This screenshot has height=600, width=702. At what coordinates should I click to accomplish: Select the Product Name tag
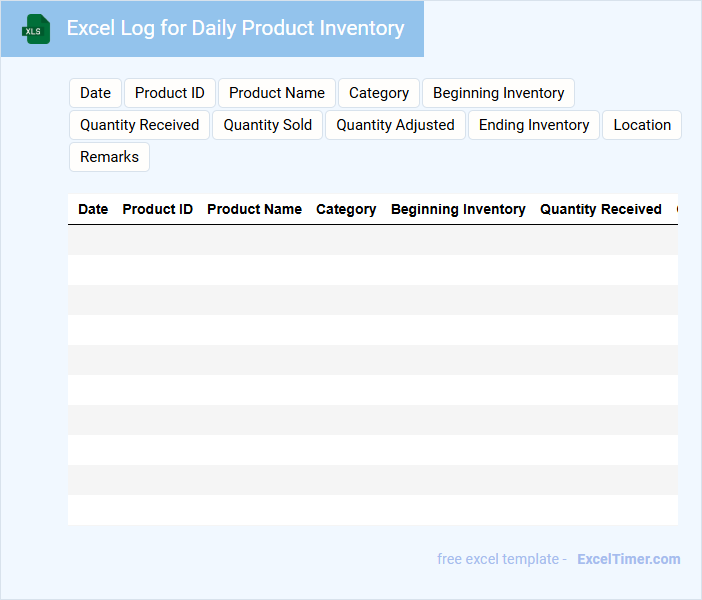277,93
